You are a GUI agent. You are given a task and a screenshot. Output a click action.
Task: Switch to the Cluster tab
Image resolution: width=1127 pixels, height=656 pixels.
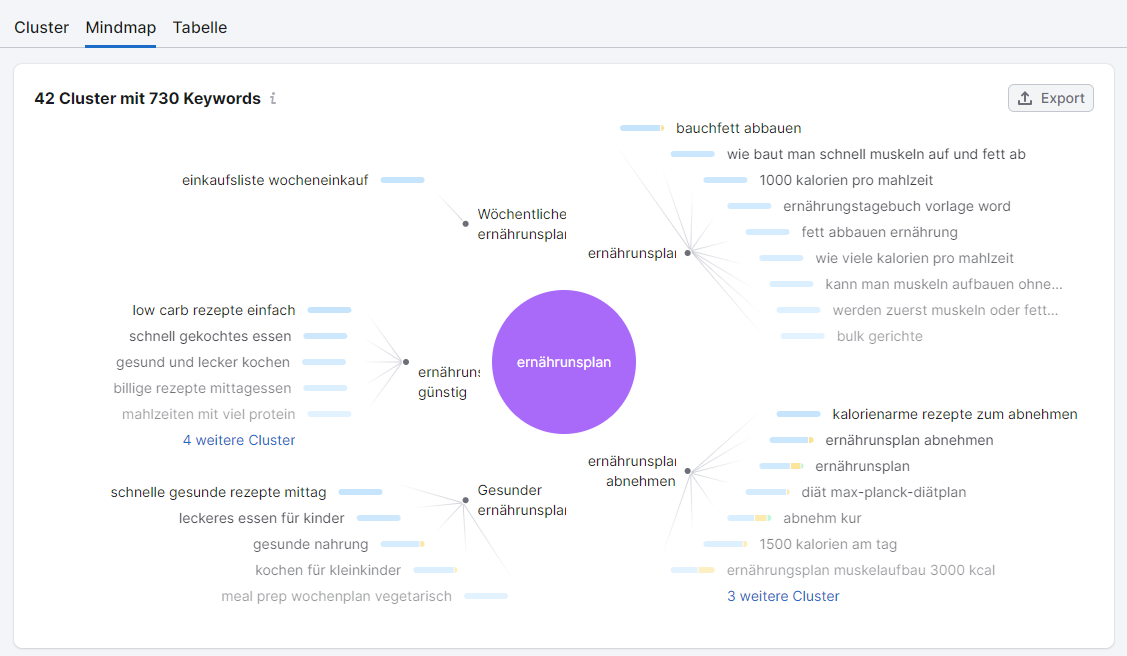[41, 27]
